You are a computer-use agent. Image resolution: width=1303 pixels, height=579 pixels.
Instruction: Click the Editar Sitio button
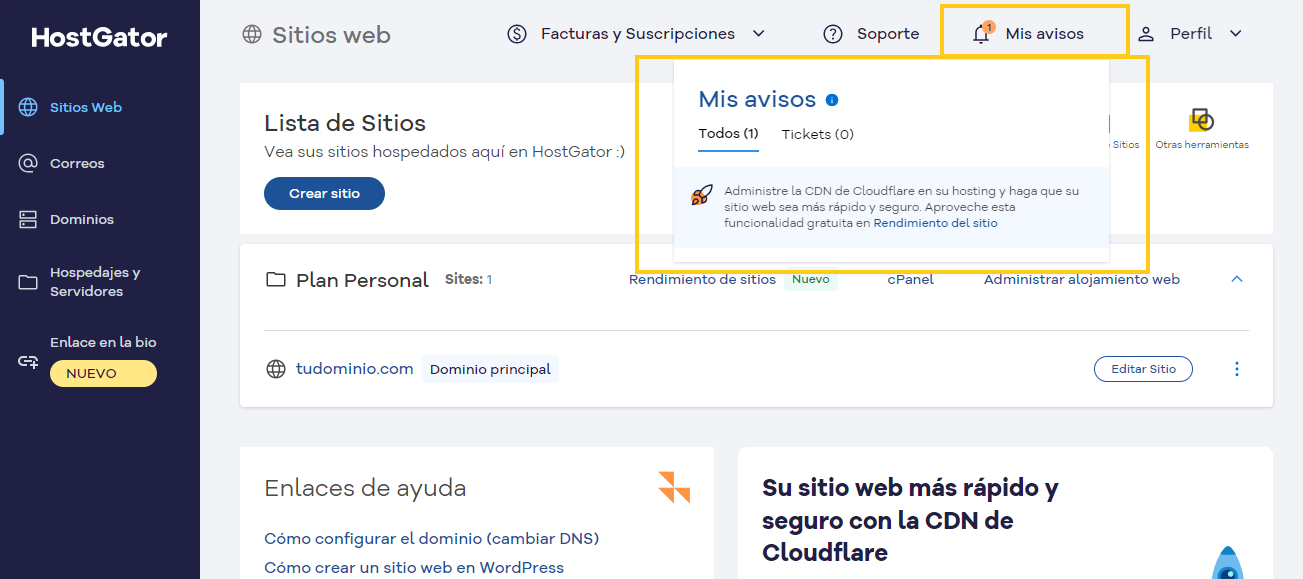pyautogui.click(x=1143, y=369)
